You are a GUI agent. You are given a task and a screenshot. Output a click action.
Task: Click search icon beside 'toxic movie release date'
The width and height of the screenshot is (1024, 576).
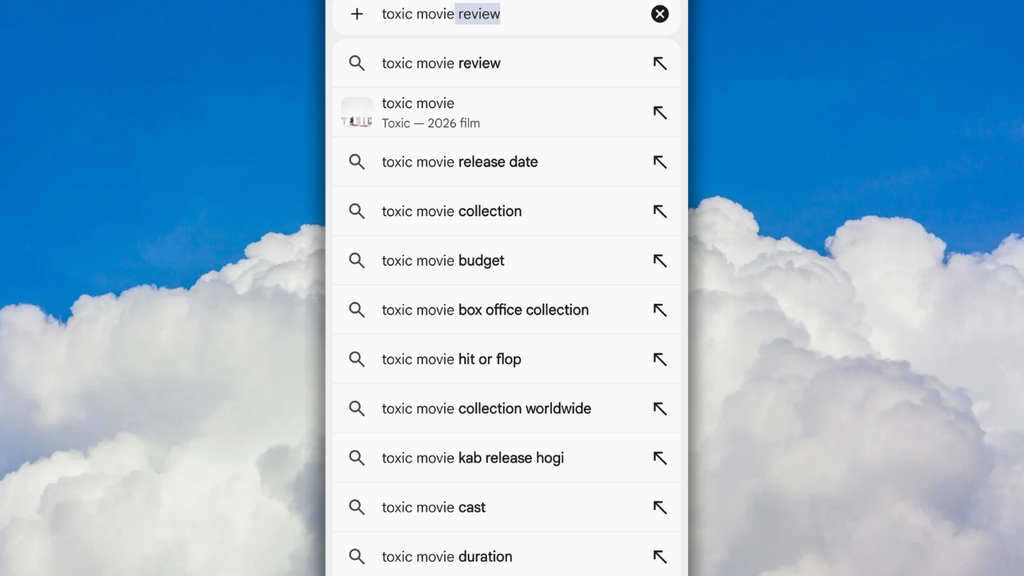pos(357,162)
